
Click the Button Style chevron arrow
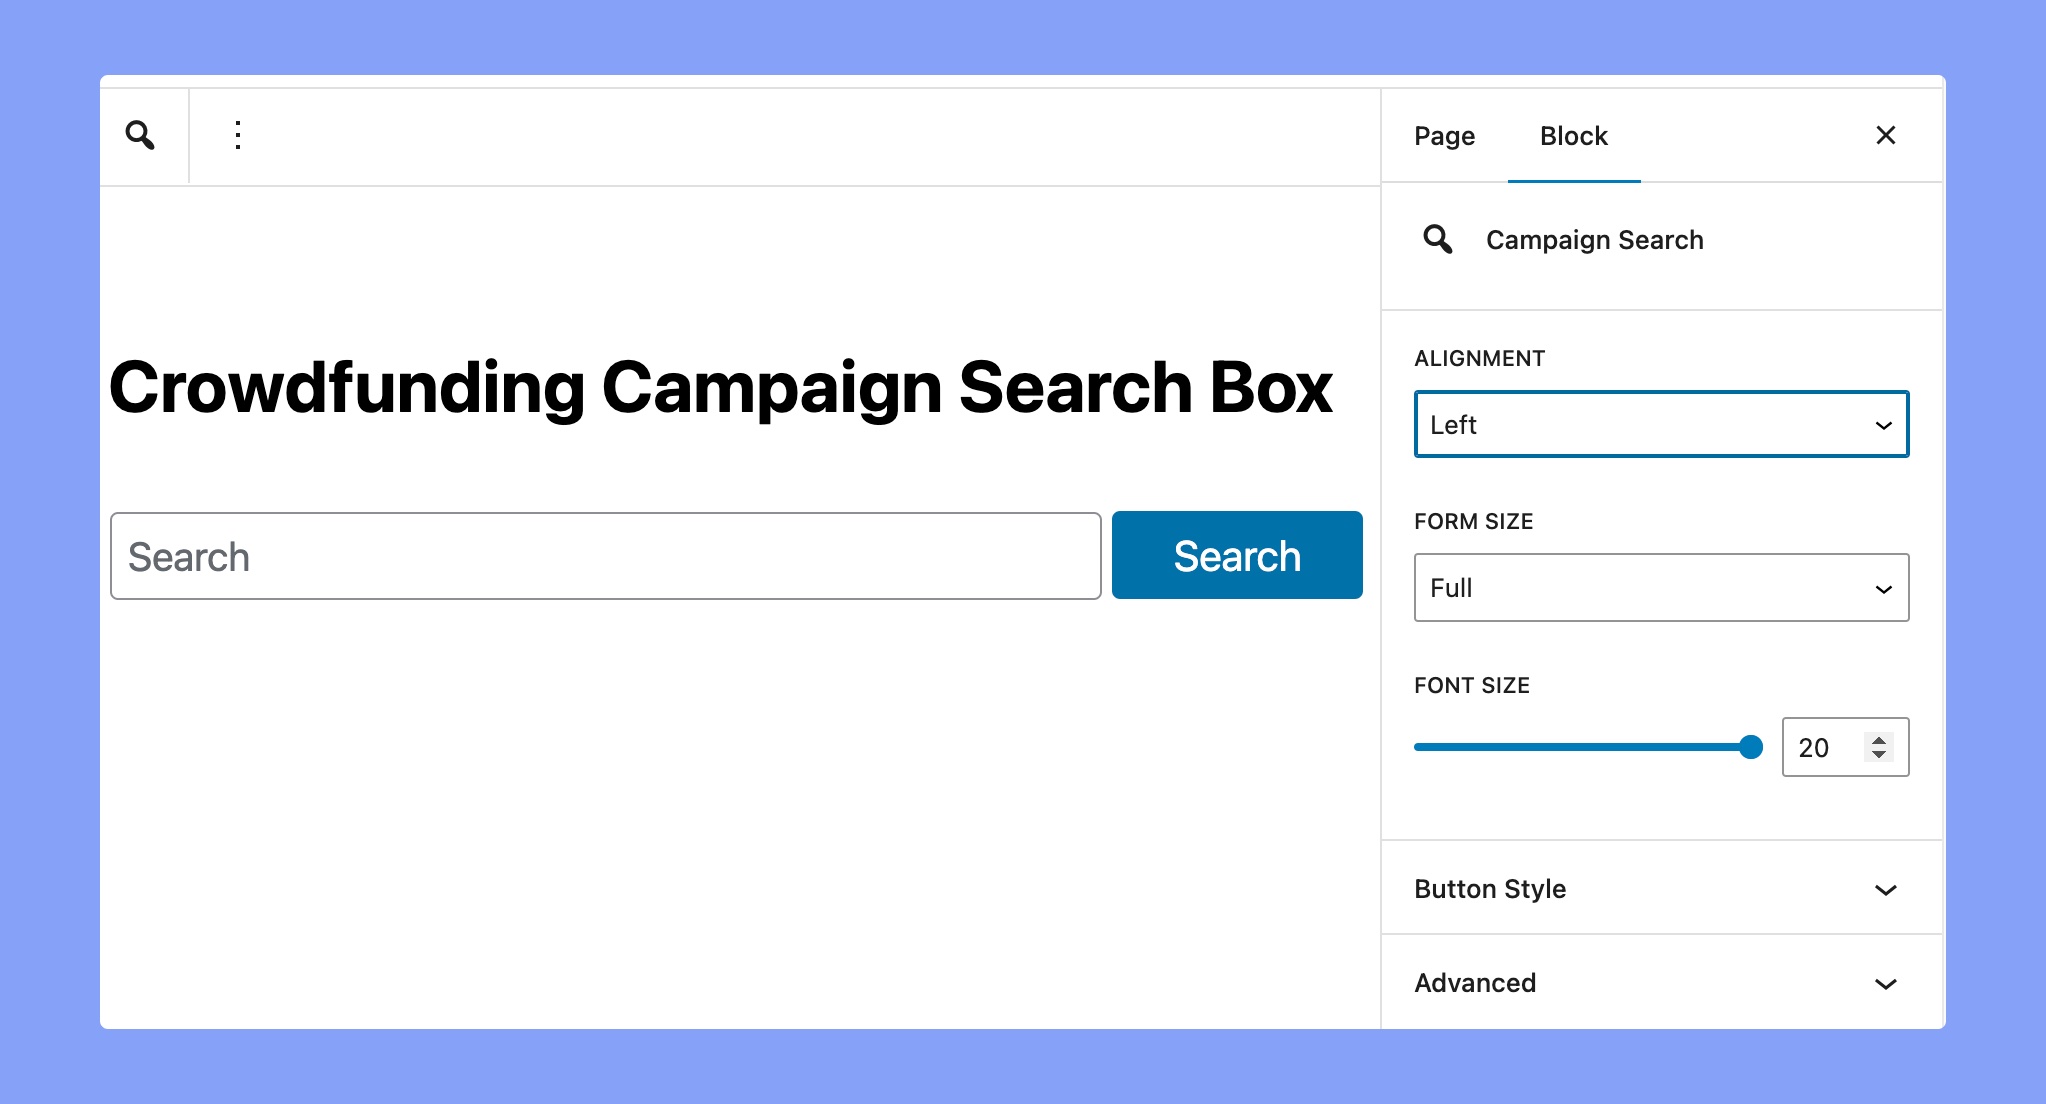1885,889
